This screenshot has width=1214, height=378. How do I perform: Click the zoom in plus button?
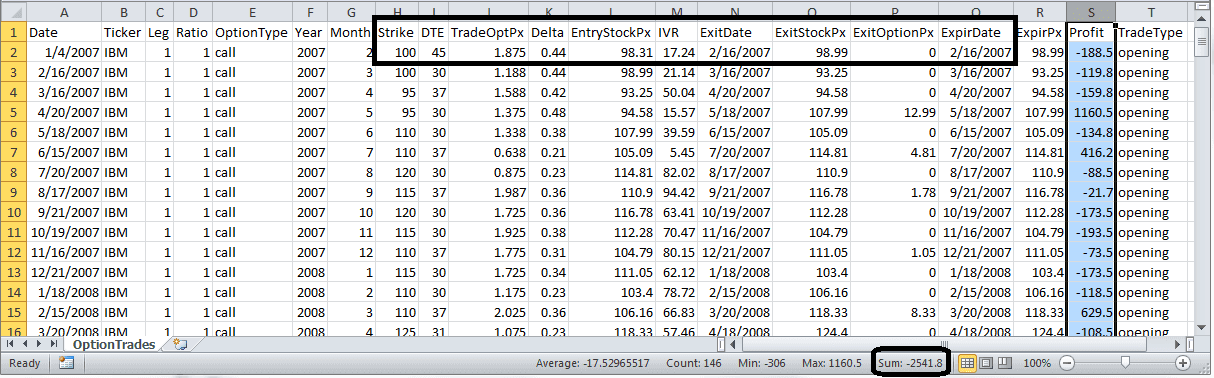tap(1184, 363)
